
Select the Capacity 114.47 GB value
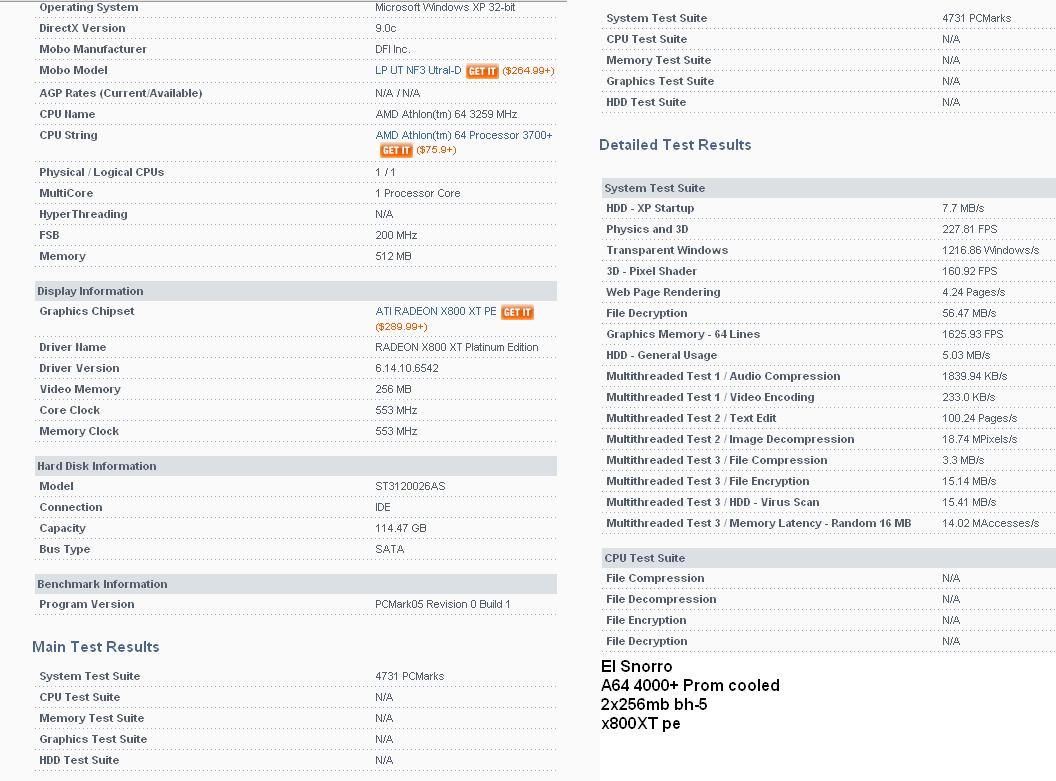(401, 528)
